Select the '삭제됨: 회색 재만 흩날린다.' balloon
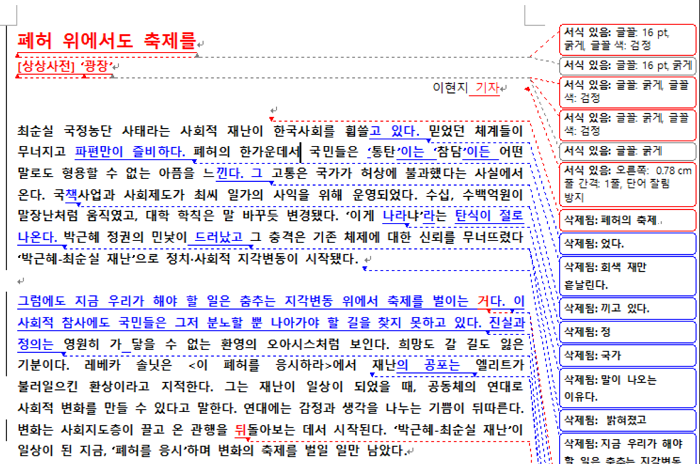Screen dimensions: 700x464 click(x=627, y=276)
